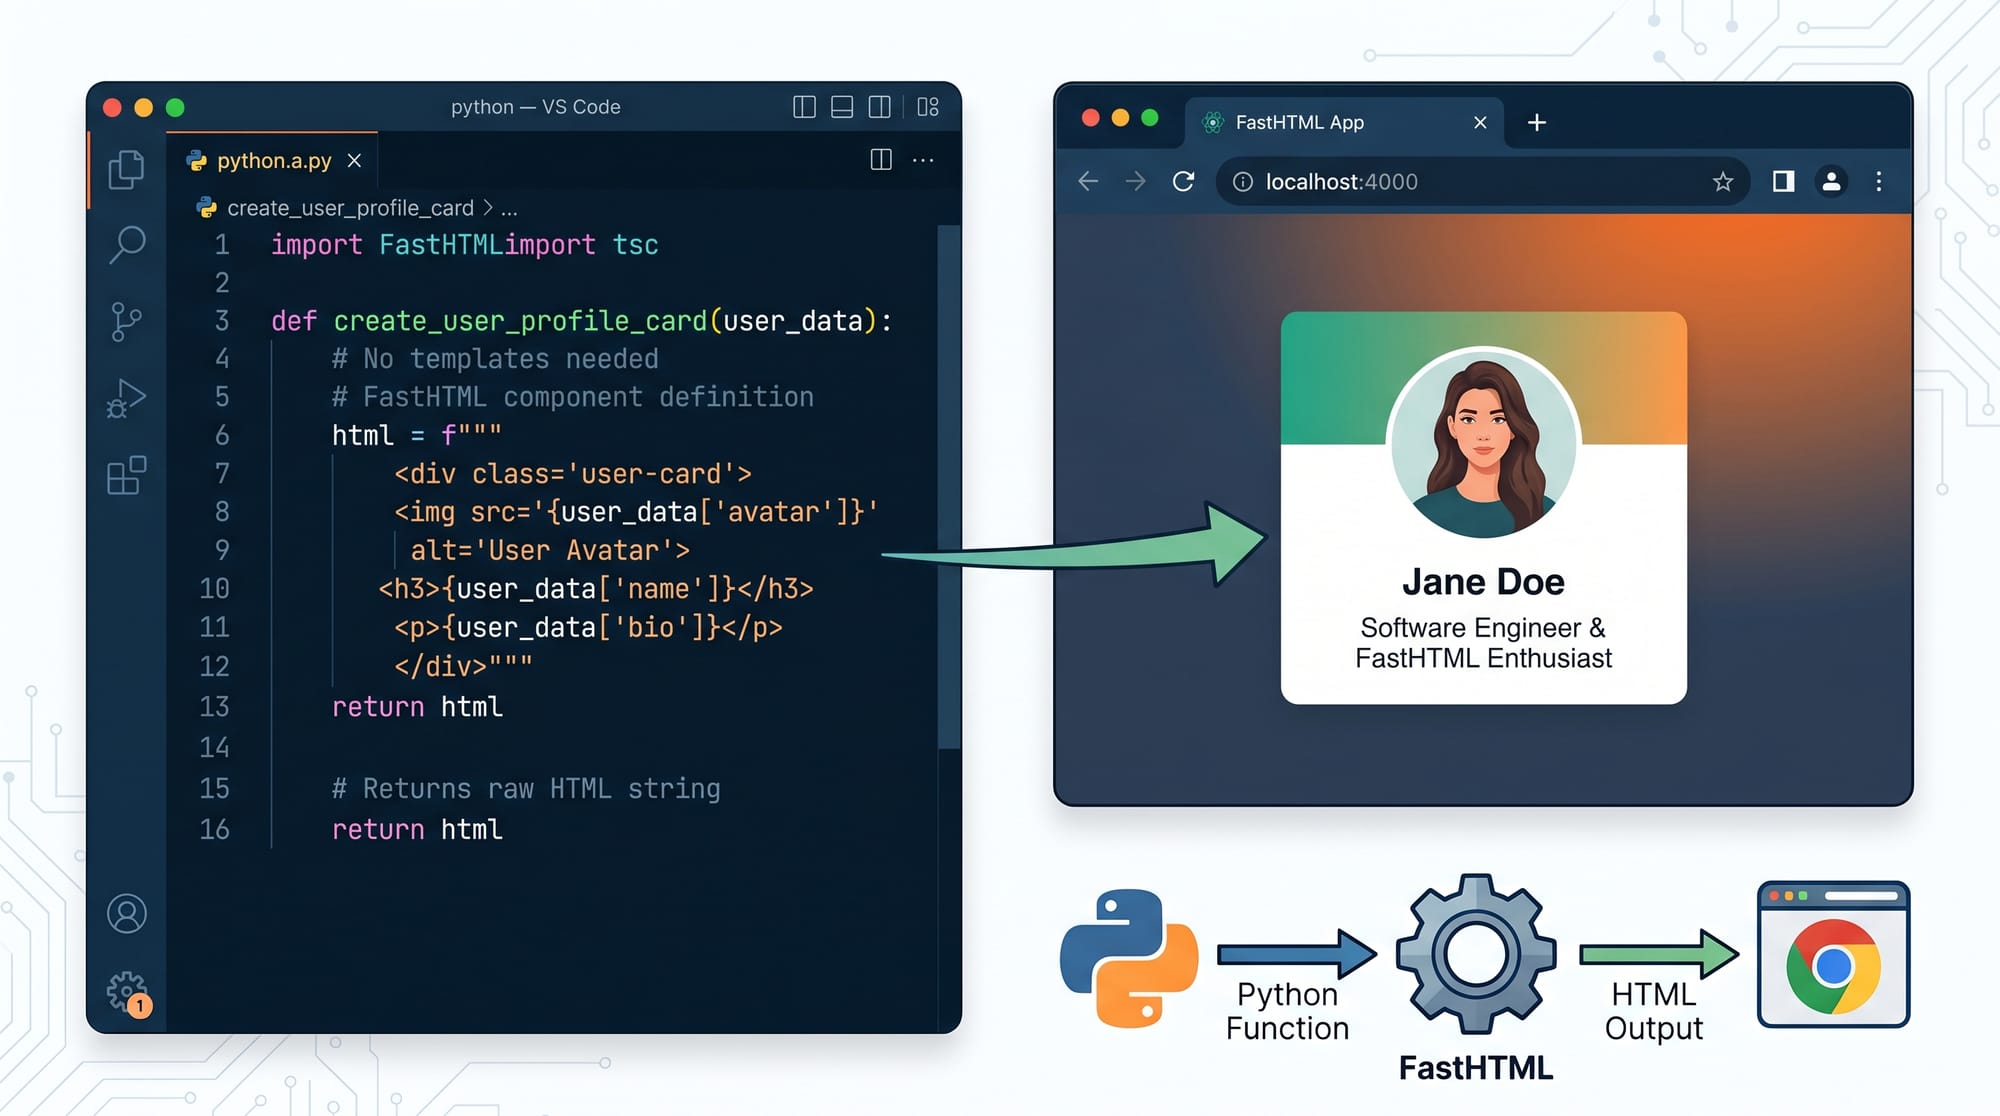Viewport: 2000px width, 1116px height.
Task: Click 'python — VS Code' window title
Action: pos(536,107)
